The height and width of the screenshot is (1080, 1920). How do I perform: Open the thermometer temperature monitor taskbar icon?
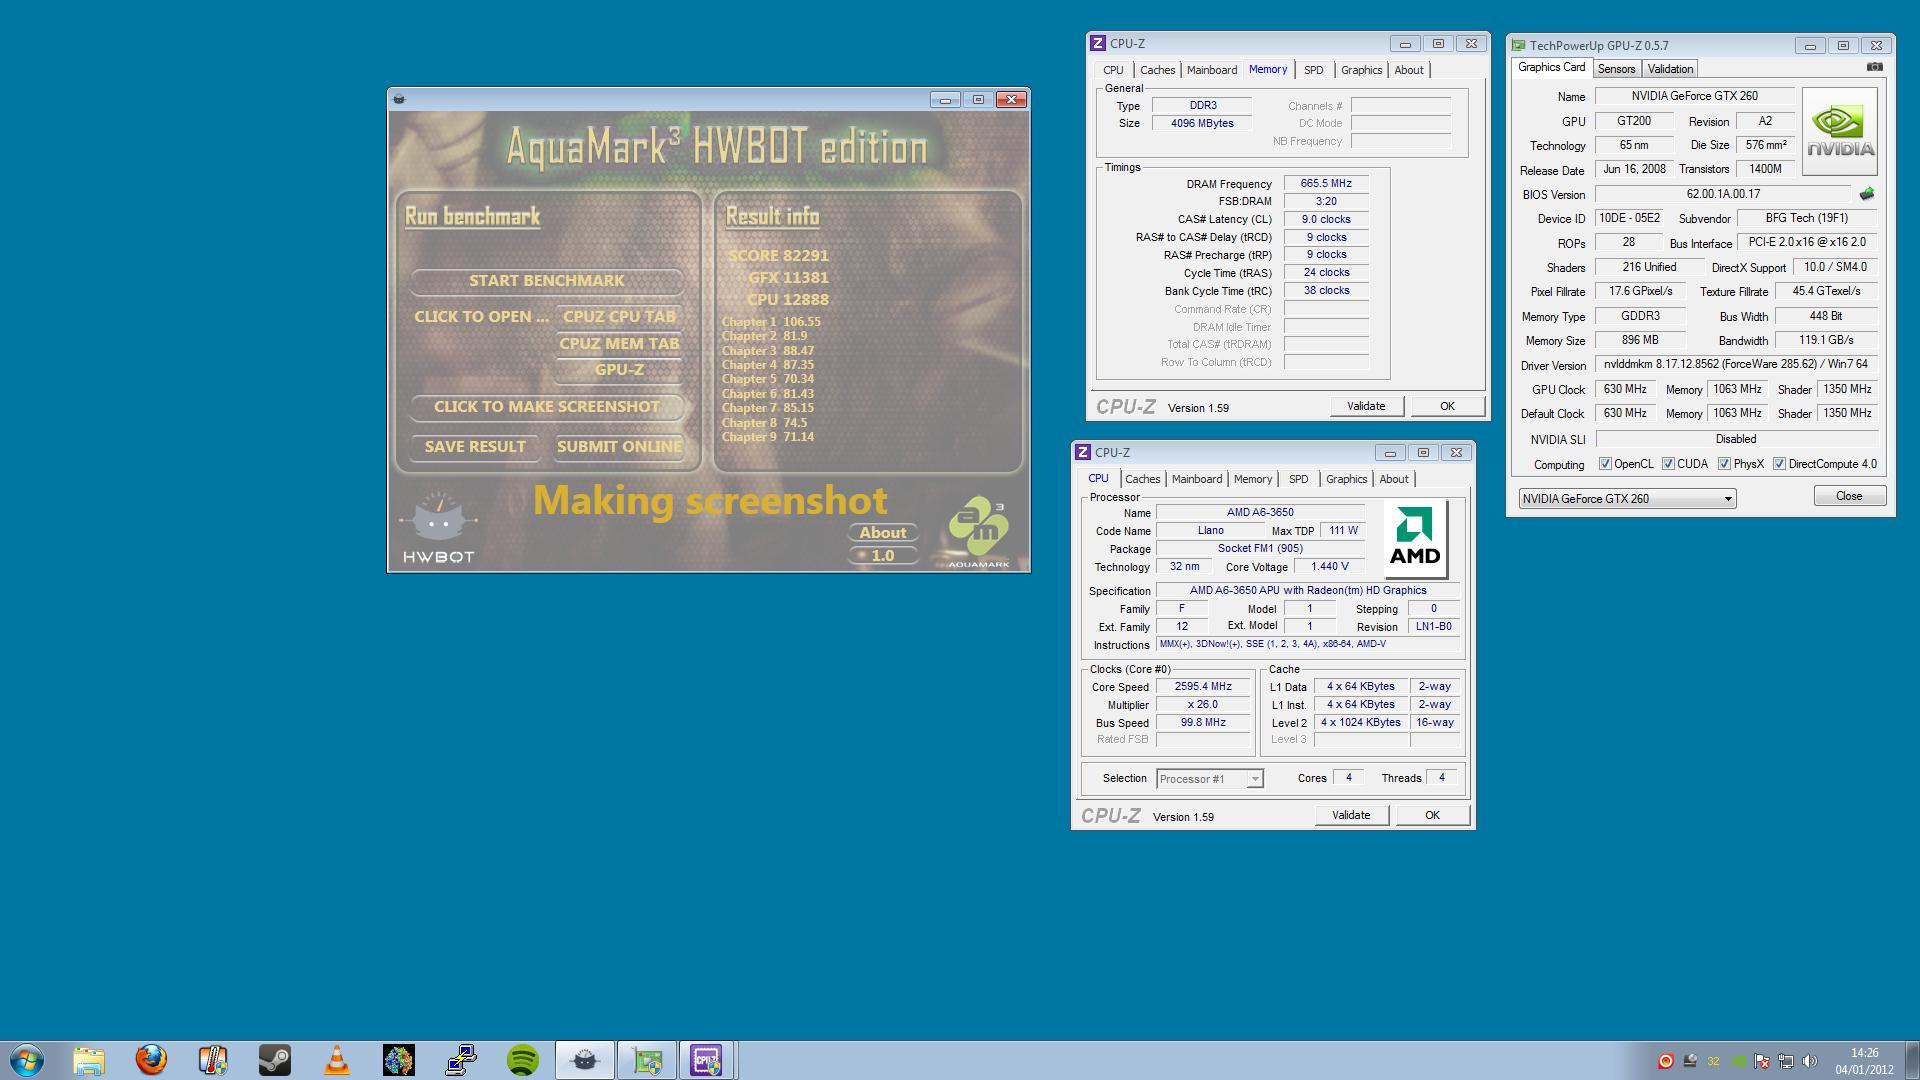point(213,1060)
